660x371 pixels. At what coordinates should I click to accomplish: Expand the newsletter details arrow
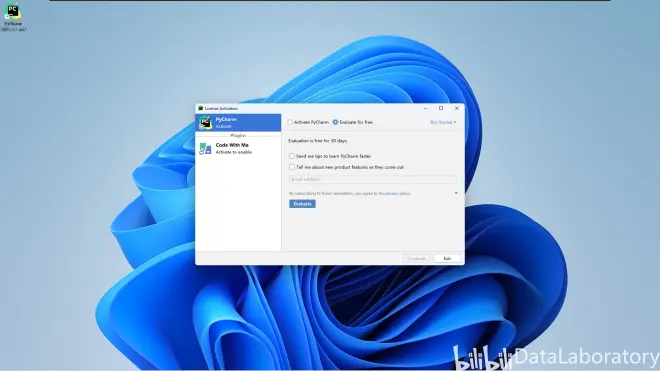tap(456, 193)
